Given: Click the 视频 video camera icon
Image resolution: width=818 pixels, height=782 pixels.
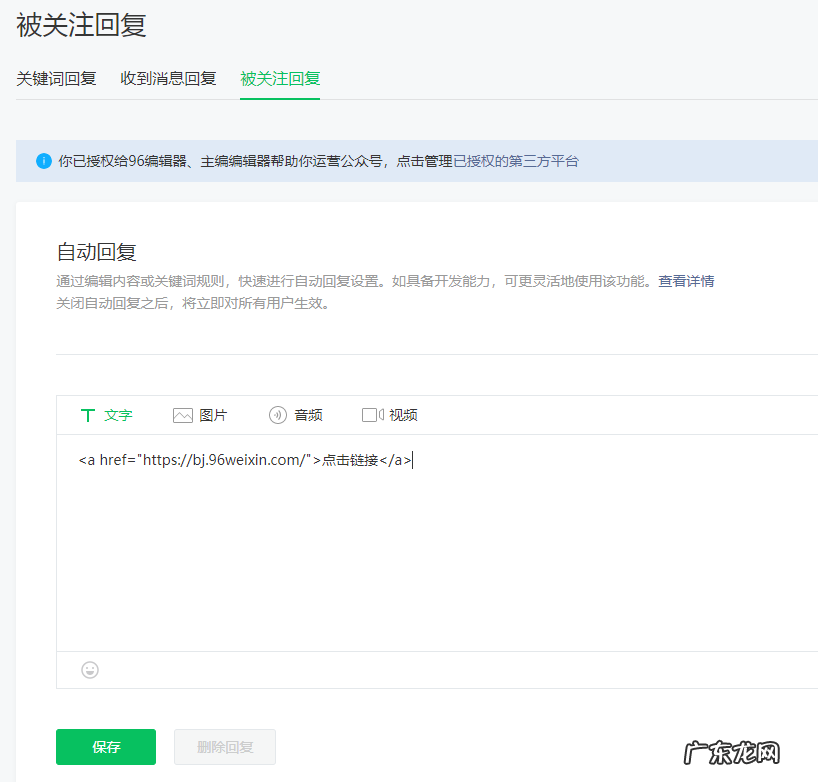Looking at the screenshot, I should coord(371,414).
